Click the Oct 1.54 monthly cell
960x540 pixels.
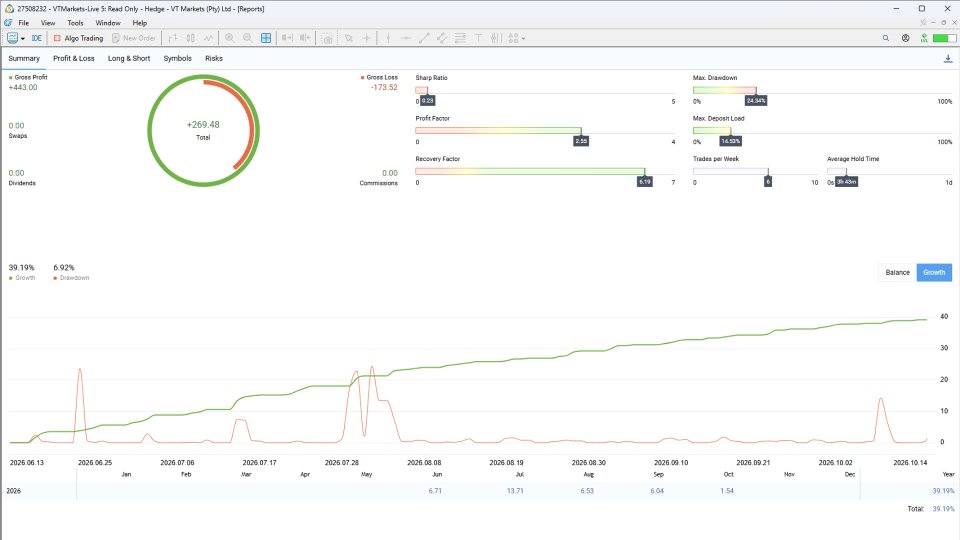coord(727,491)
